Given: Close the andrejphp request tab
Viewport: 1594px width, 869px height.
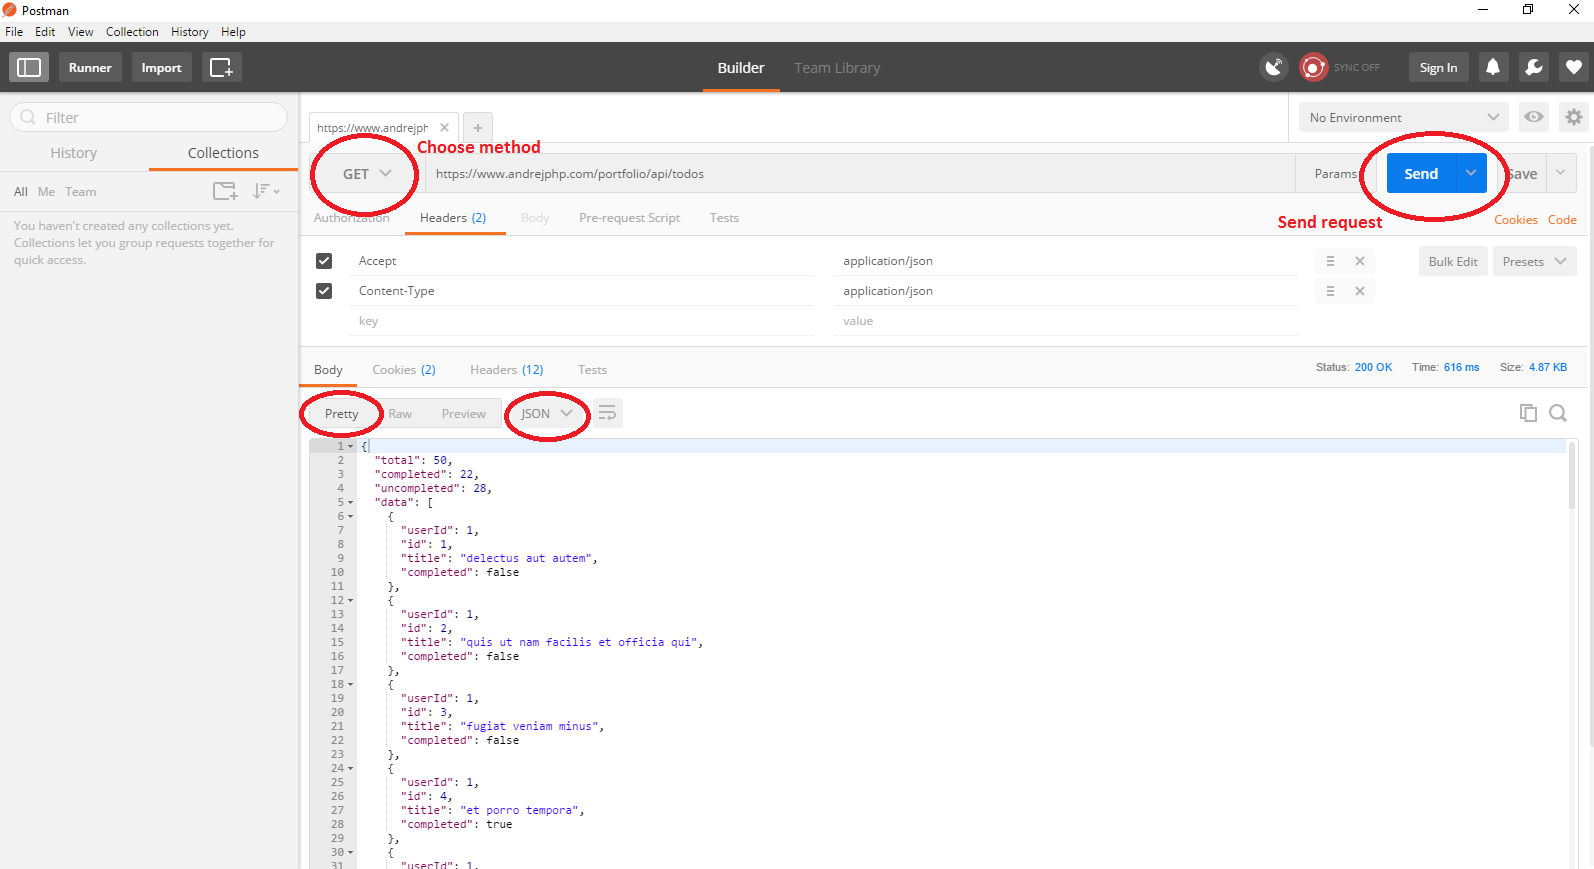Looking at the screenshot, I should [444, 128].
